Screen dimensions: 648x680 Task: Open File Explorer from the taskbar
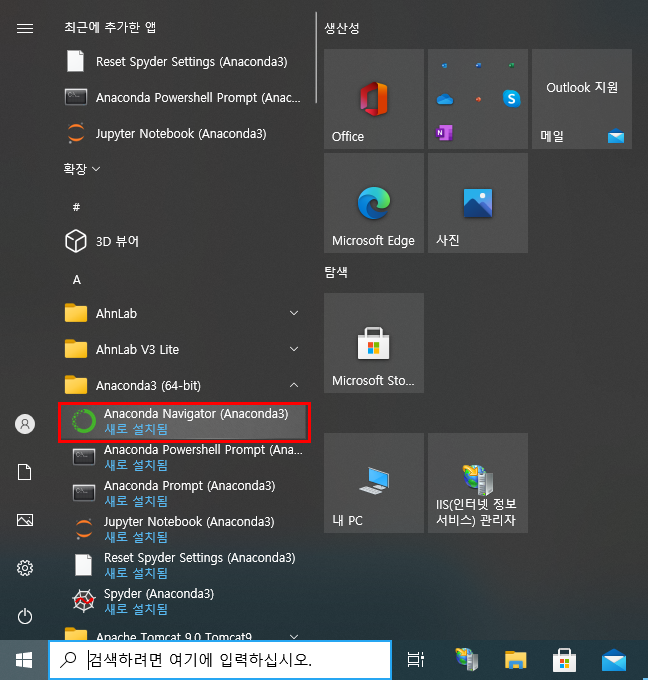(515, 660)
